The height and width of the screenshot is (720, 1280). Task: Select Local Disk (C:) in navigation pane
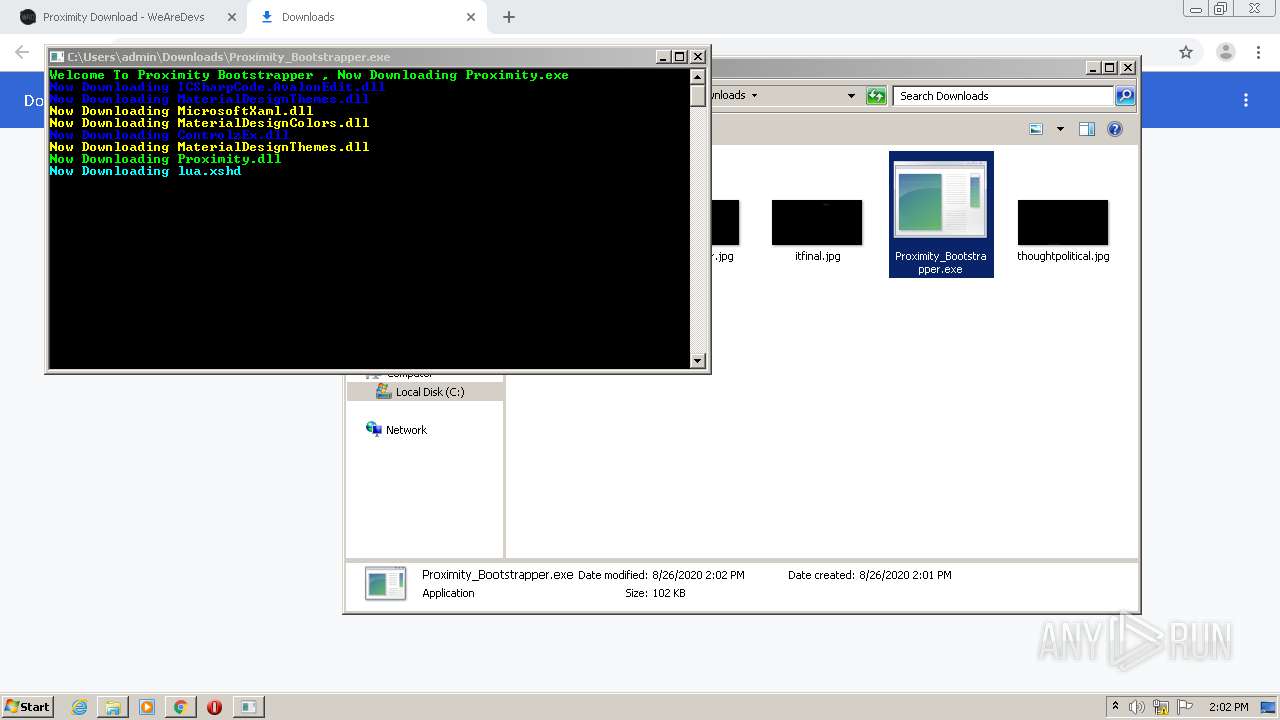[x=425, y=392]
